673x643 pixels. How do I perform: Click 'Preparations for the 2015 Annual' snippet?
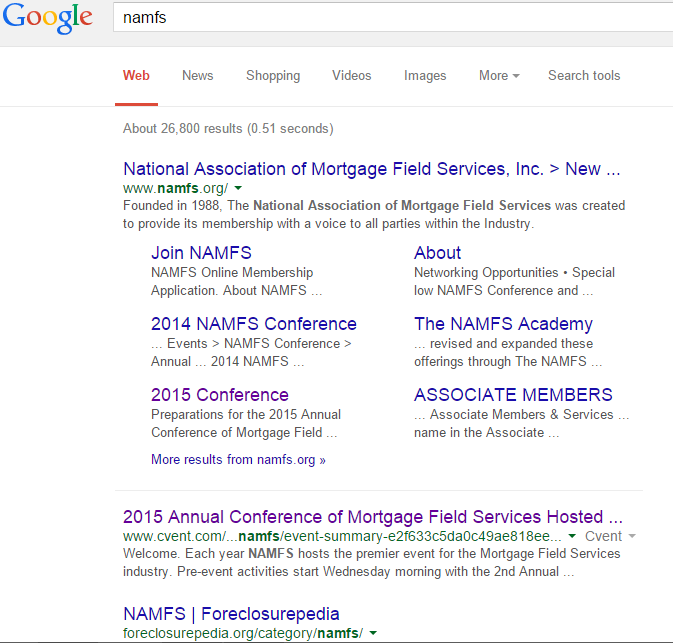[x=246, y=424]
